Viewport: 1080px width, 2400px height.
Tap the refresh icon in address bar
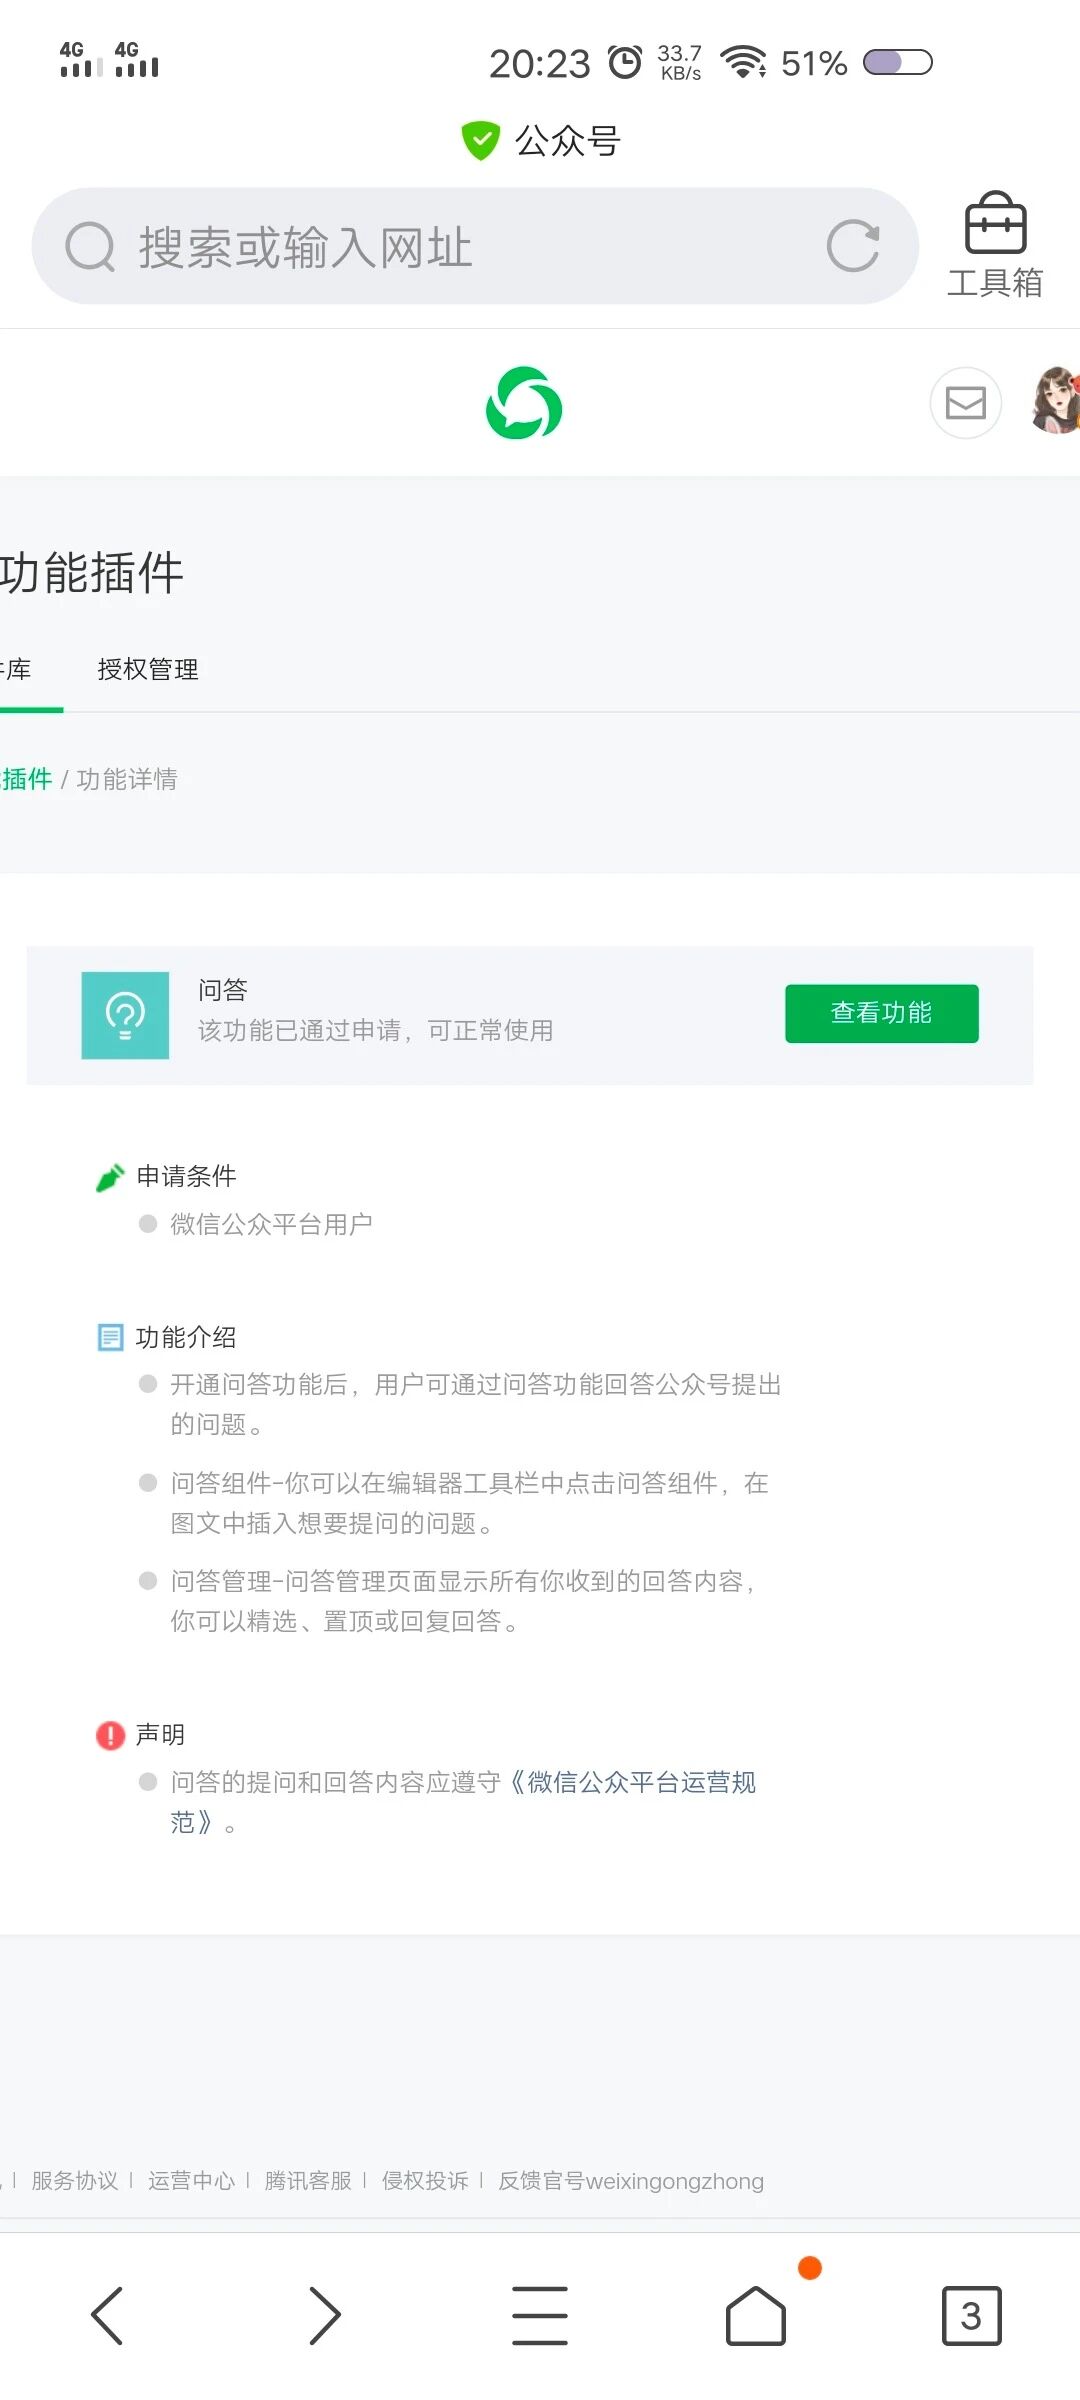click(x=853, y=246)
